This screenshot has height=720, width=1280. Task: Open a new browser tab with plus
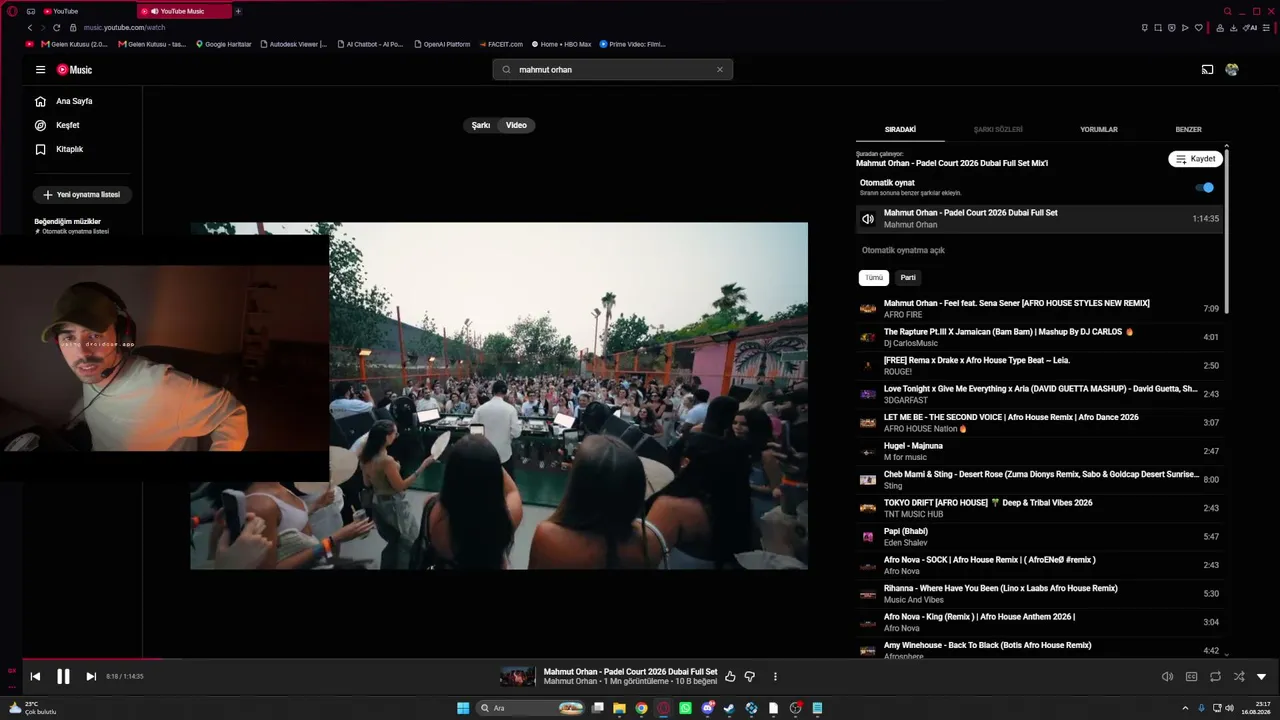click(238, 11)
